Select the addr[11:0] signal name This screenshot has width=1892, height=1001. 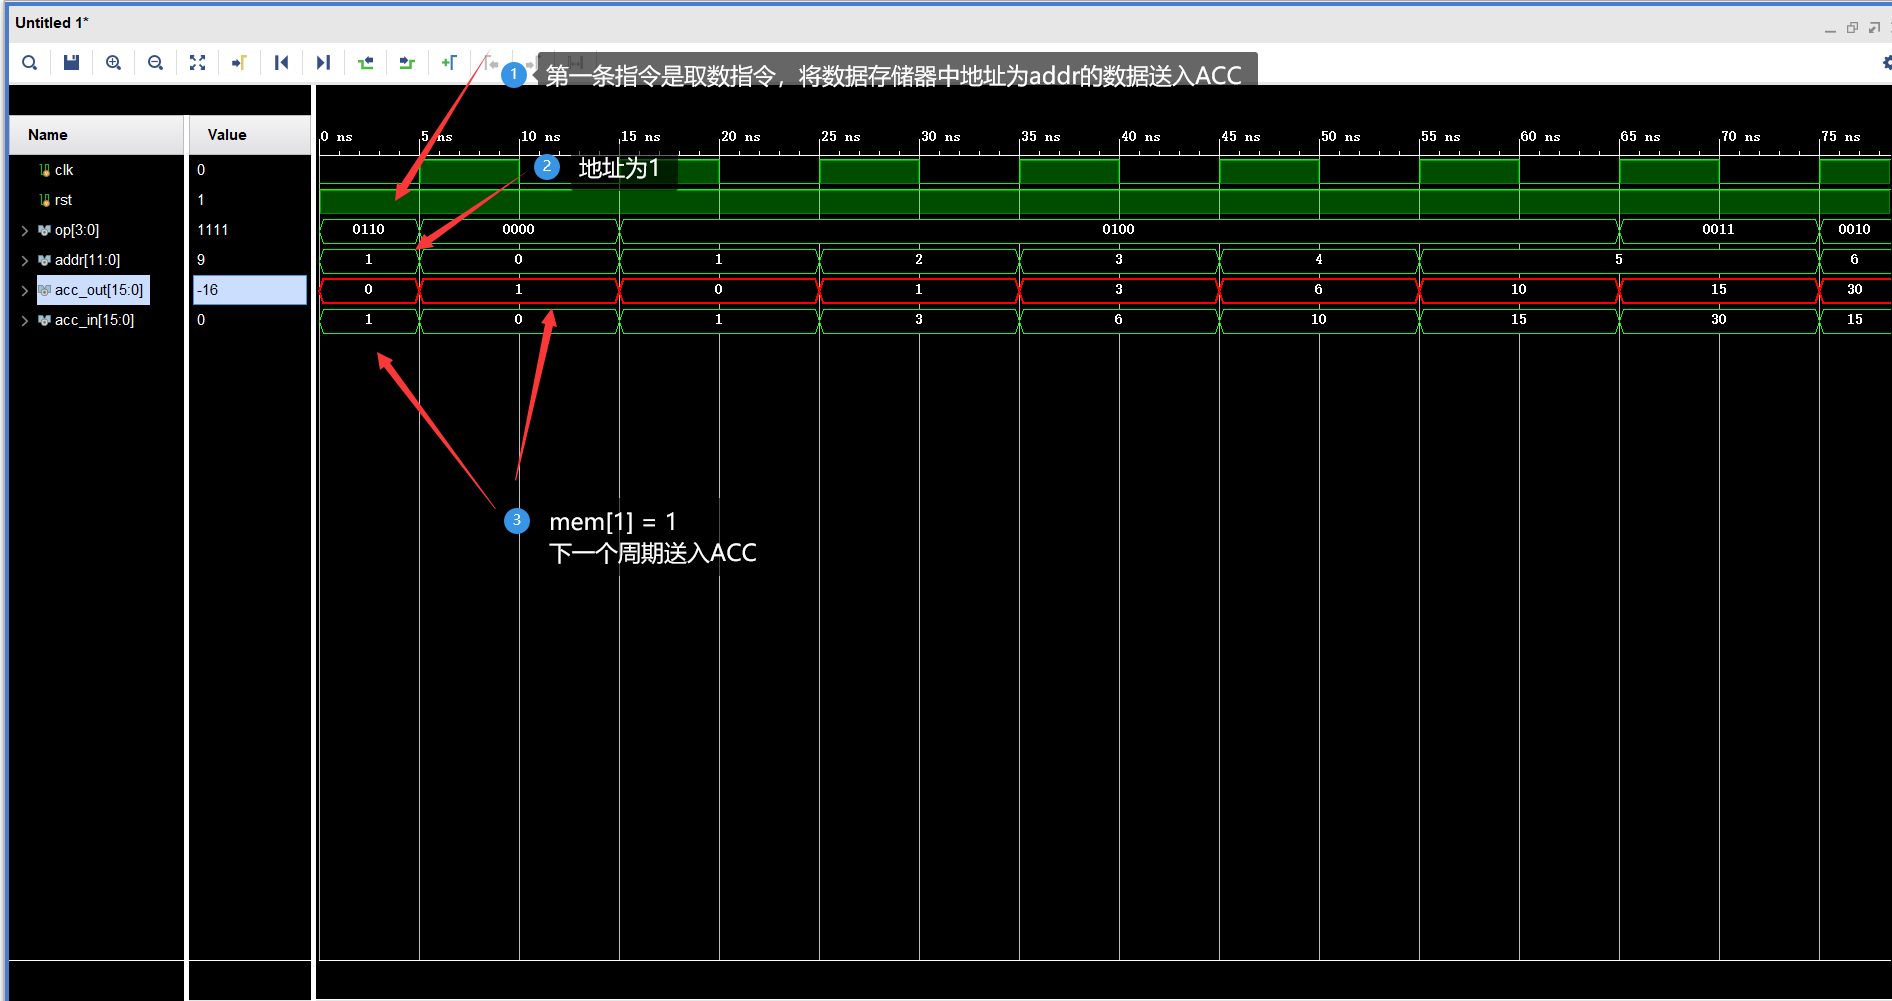click(87, 260)
